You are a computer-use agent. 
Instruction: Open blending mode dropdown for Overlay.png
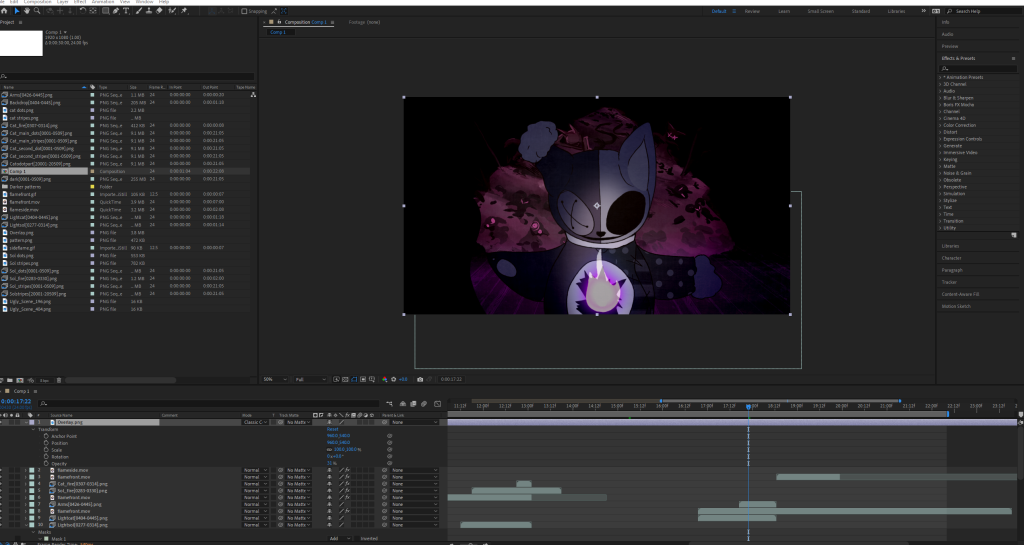pyautogui.click(x=255, y=422)
